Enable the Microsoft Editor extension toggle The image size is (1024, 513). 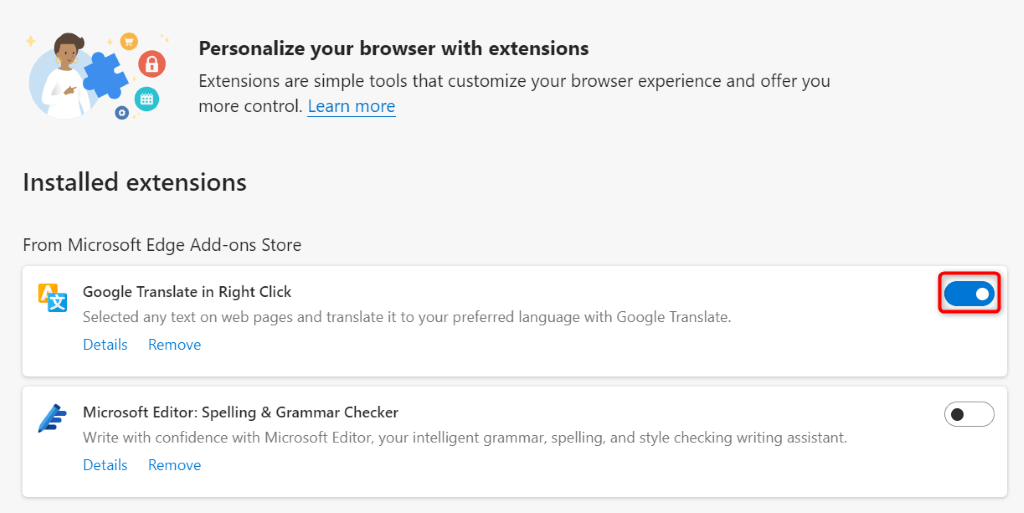(969, 414)
